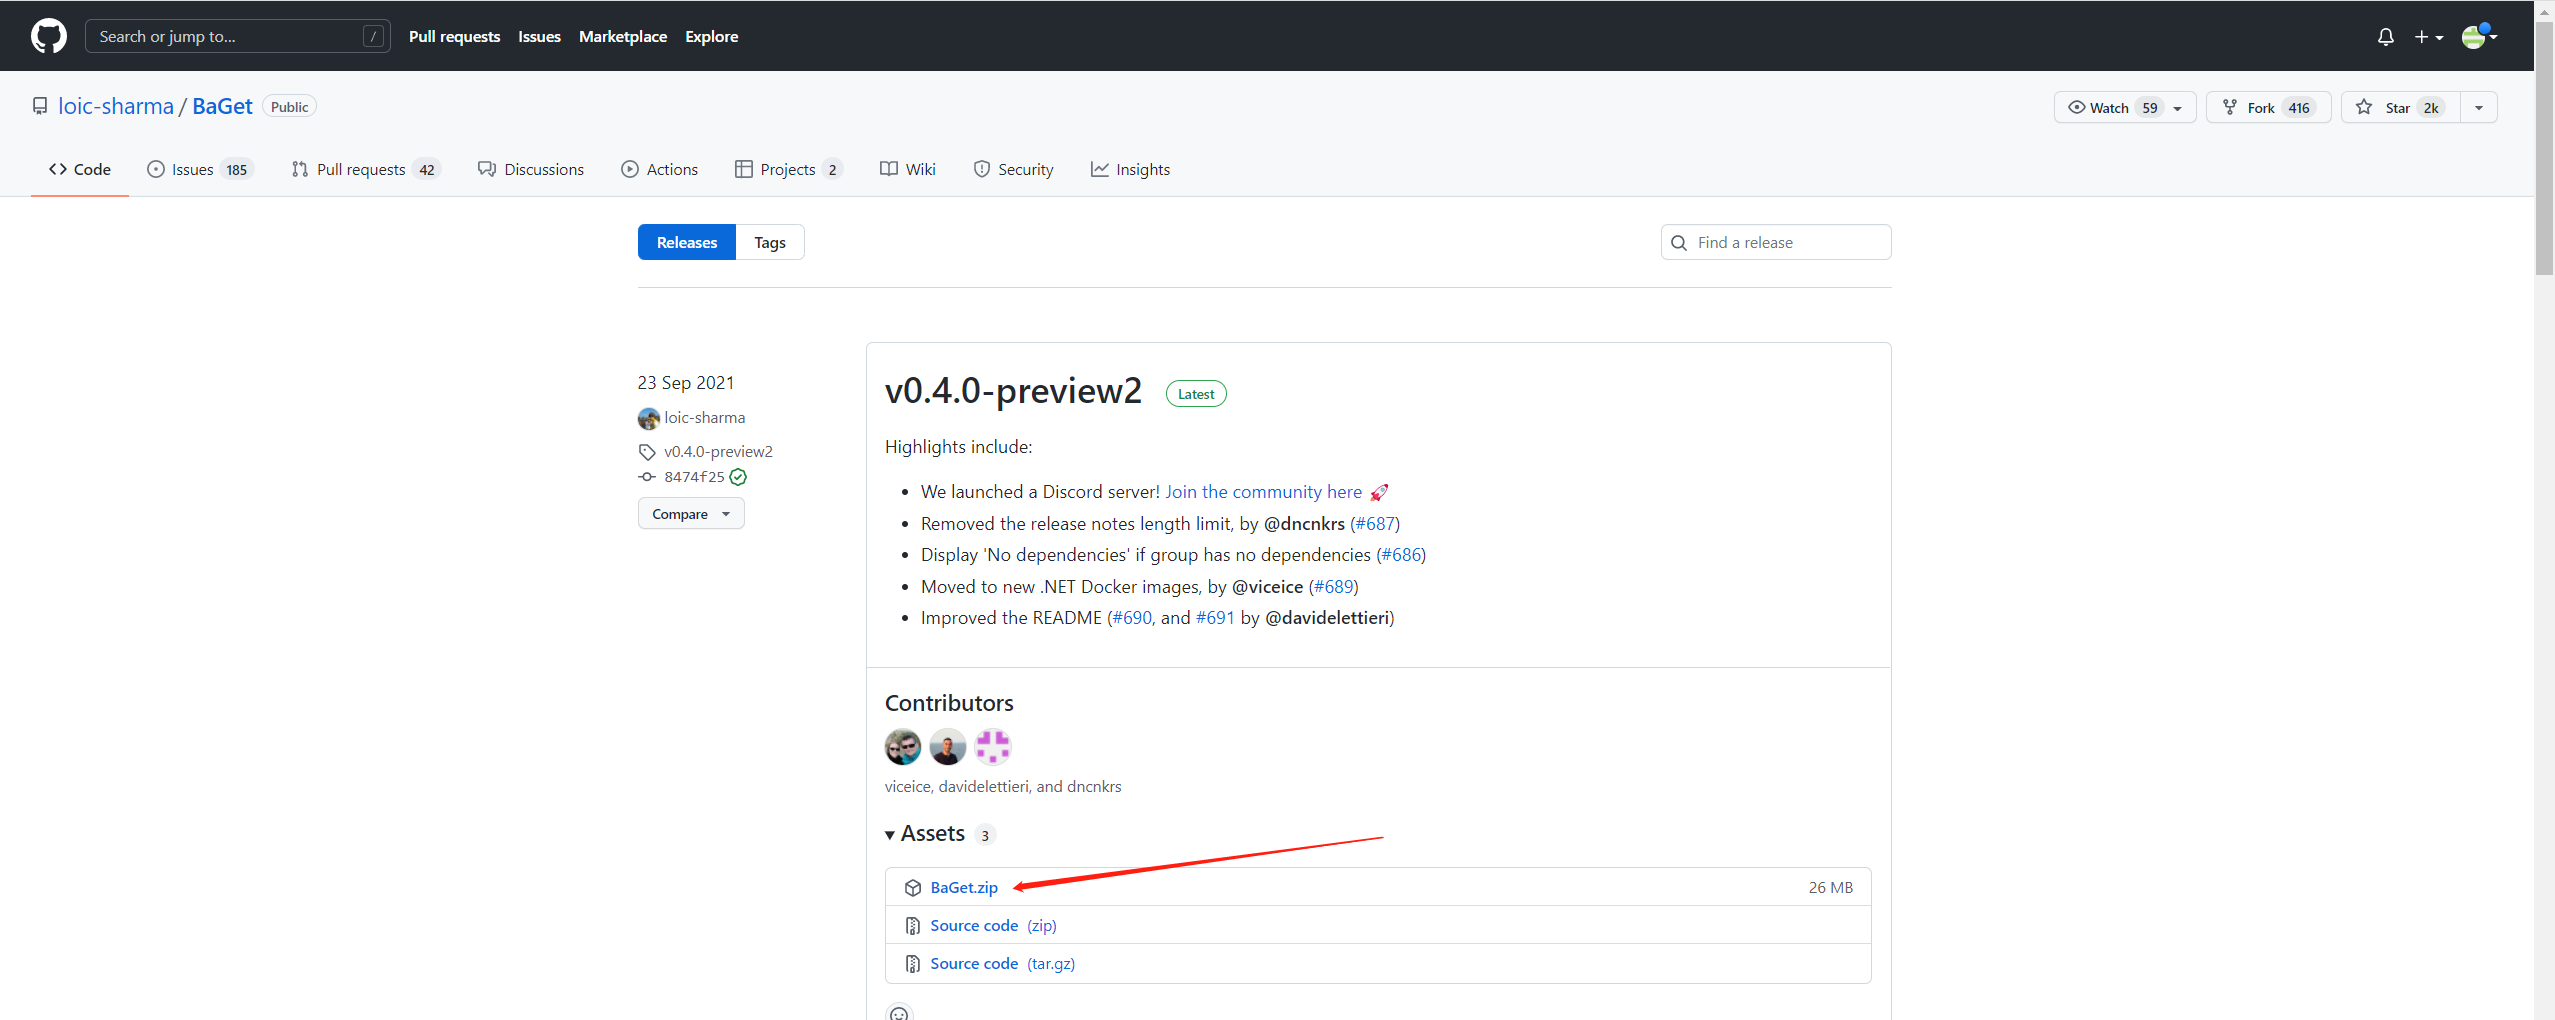The height and width of the screenshot is (1020, 2555).
Task: Open Marketplace in the top navigation
Action: [623, 36]
